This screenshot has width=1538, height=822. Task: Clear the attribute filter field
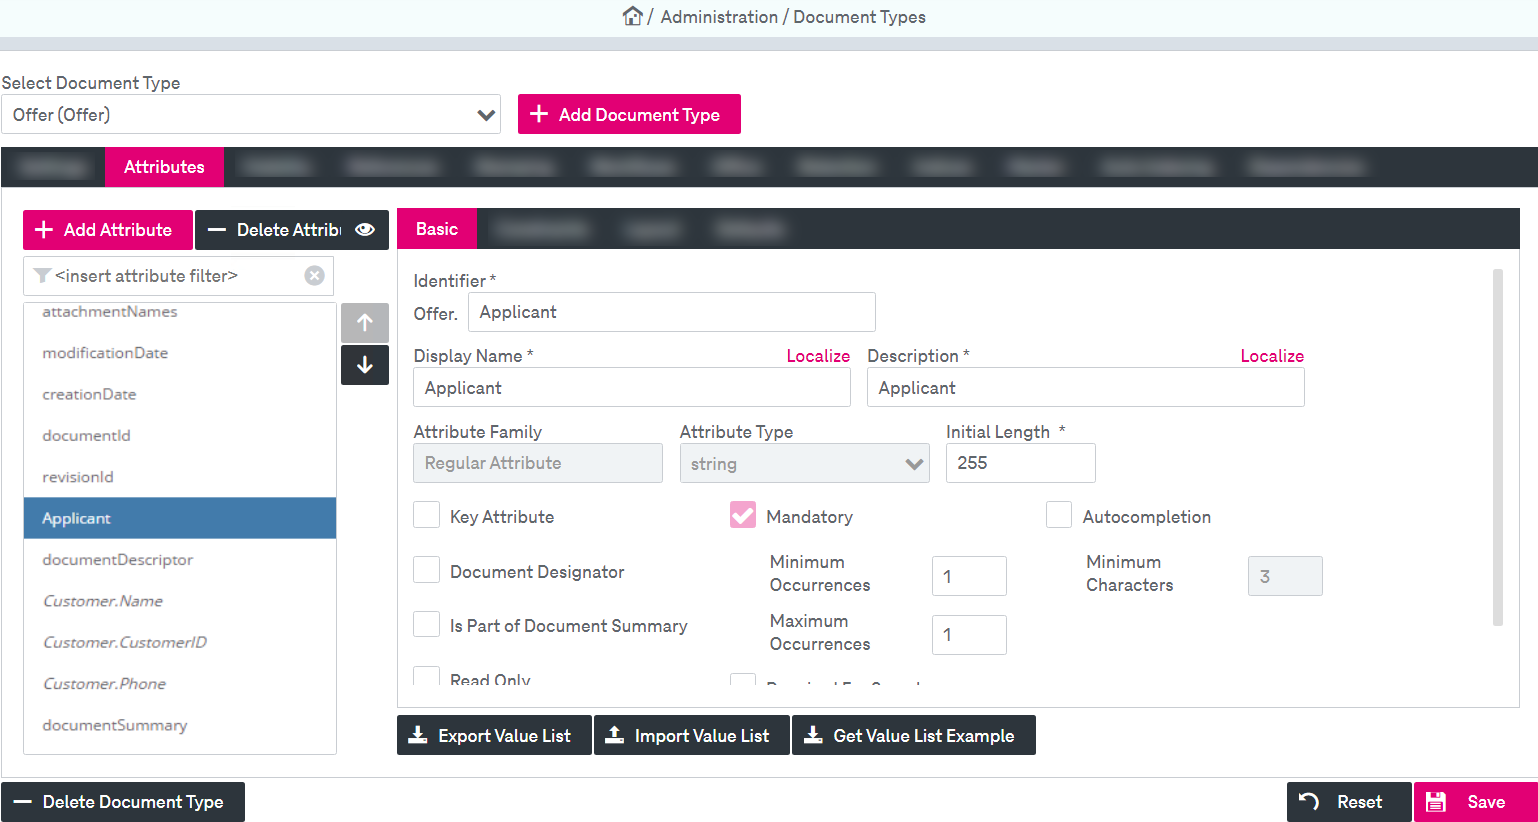click(314, 276)
